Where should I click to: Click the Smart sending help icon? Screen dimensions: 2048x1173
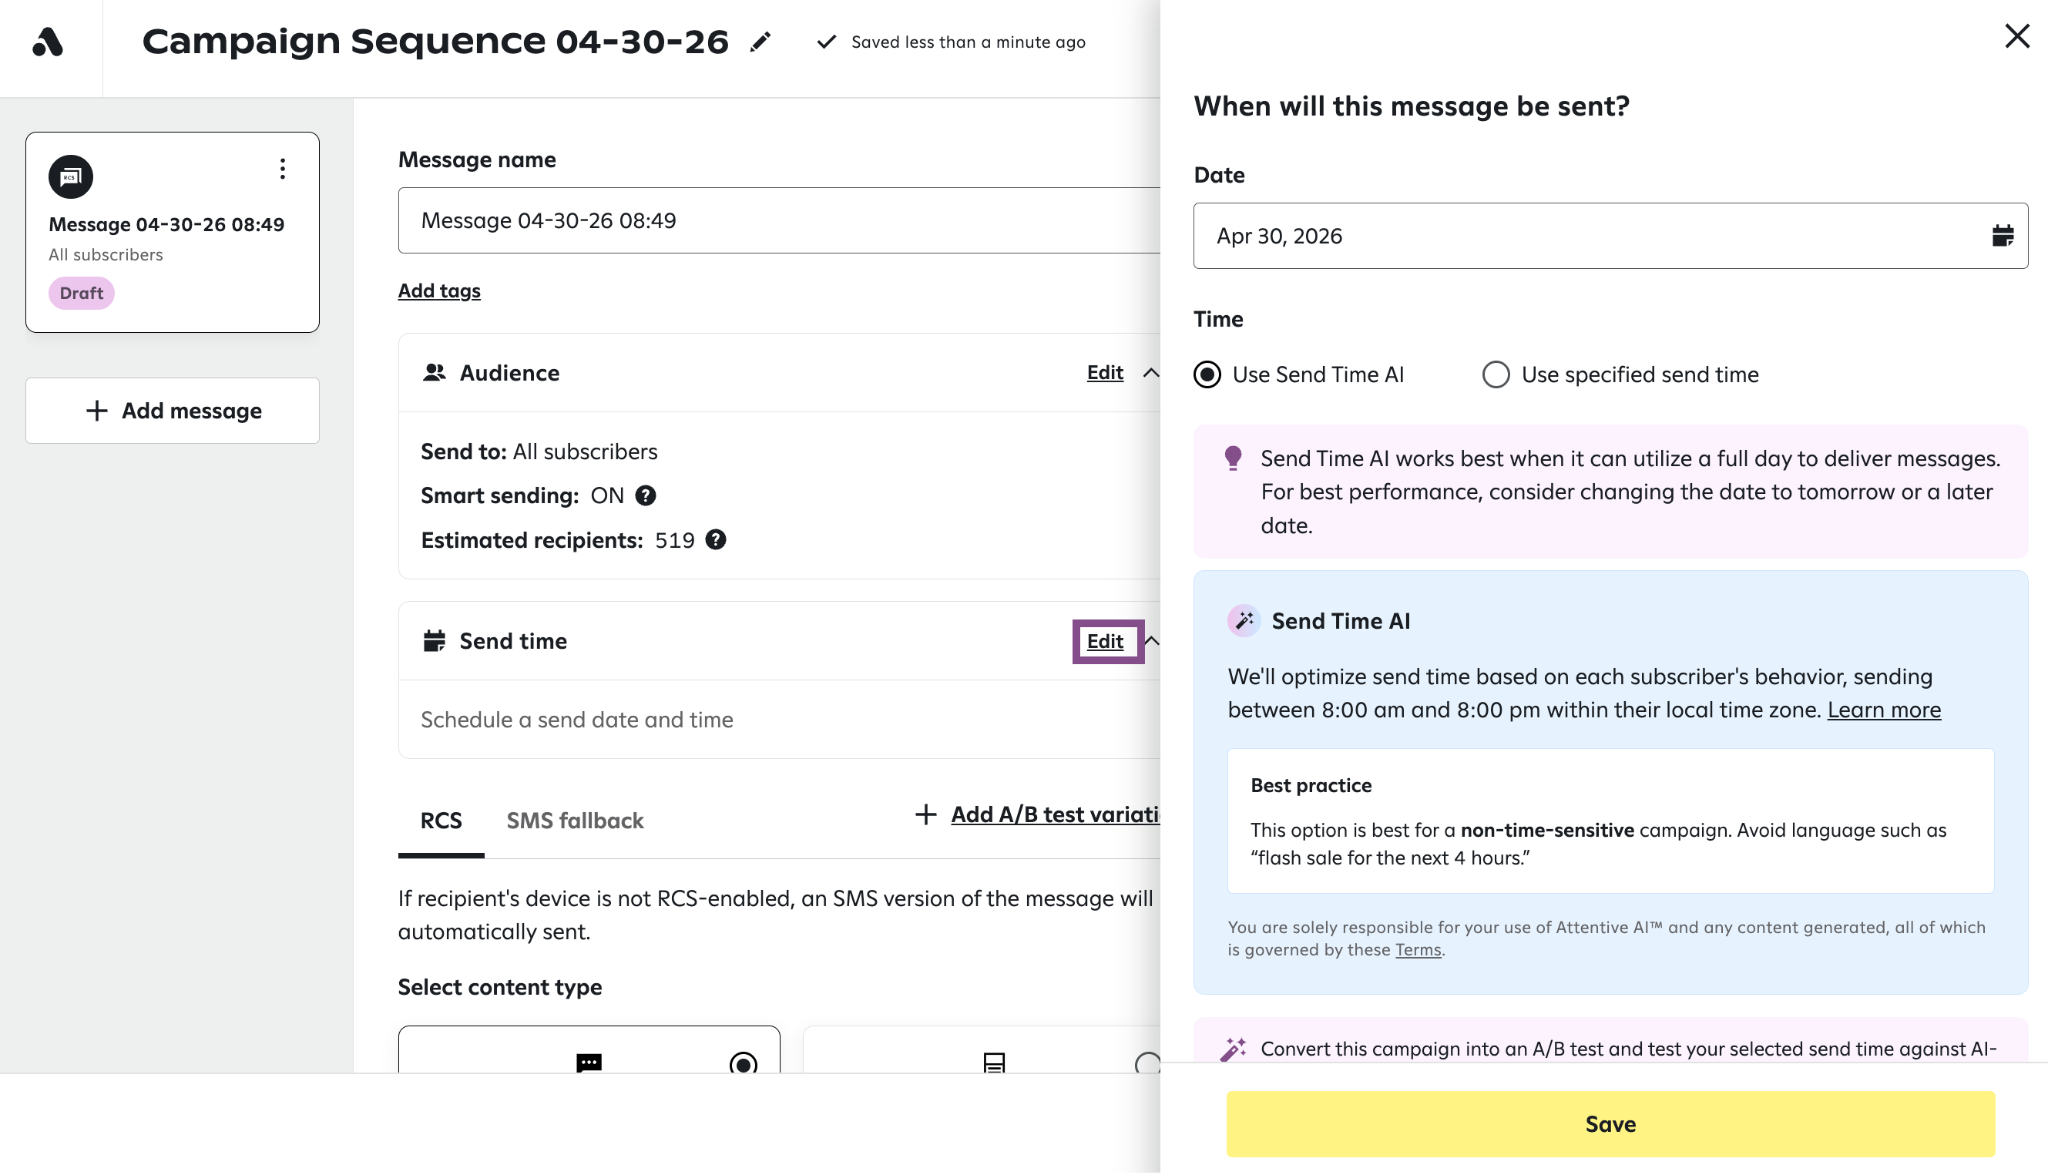646,495
